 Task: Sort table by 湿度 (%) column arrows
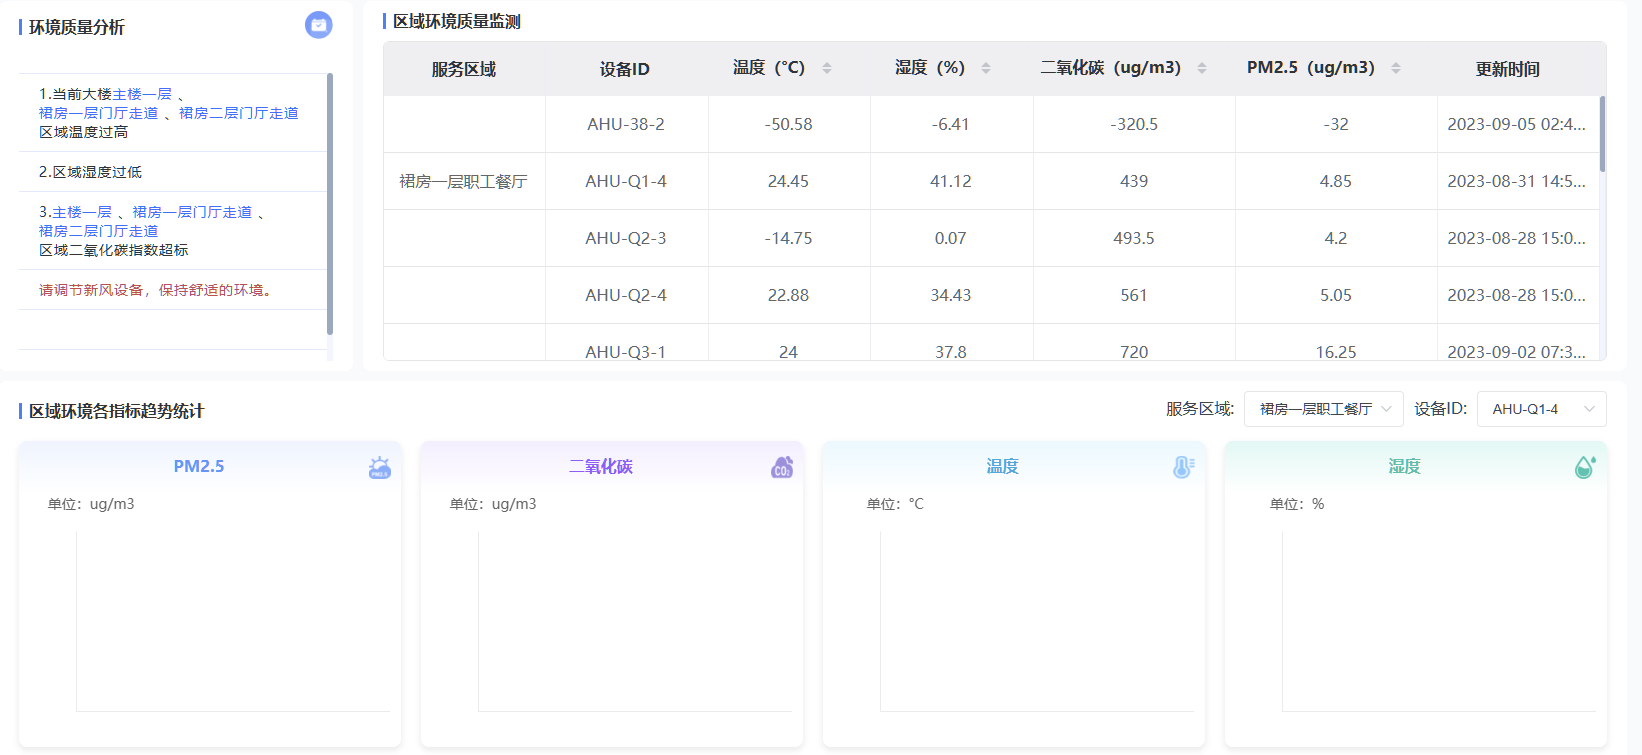point(986,68)
